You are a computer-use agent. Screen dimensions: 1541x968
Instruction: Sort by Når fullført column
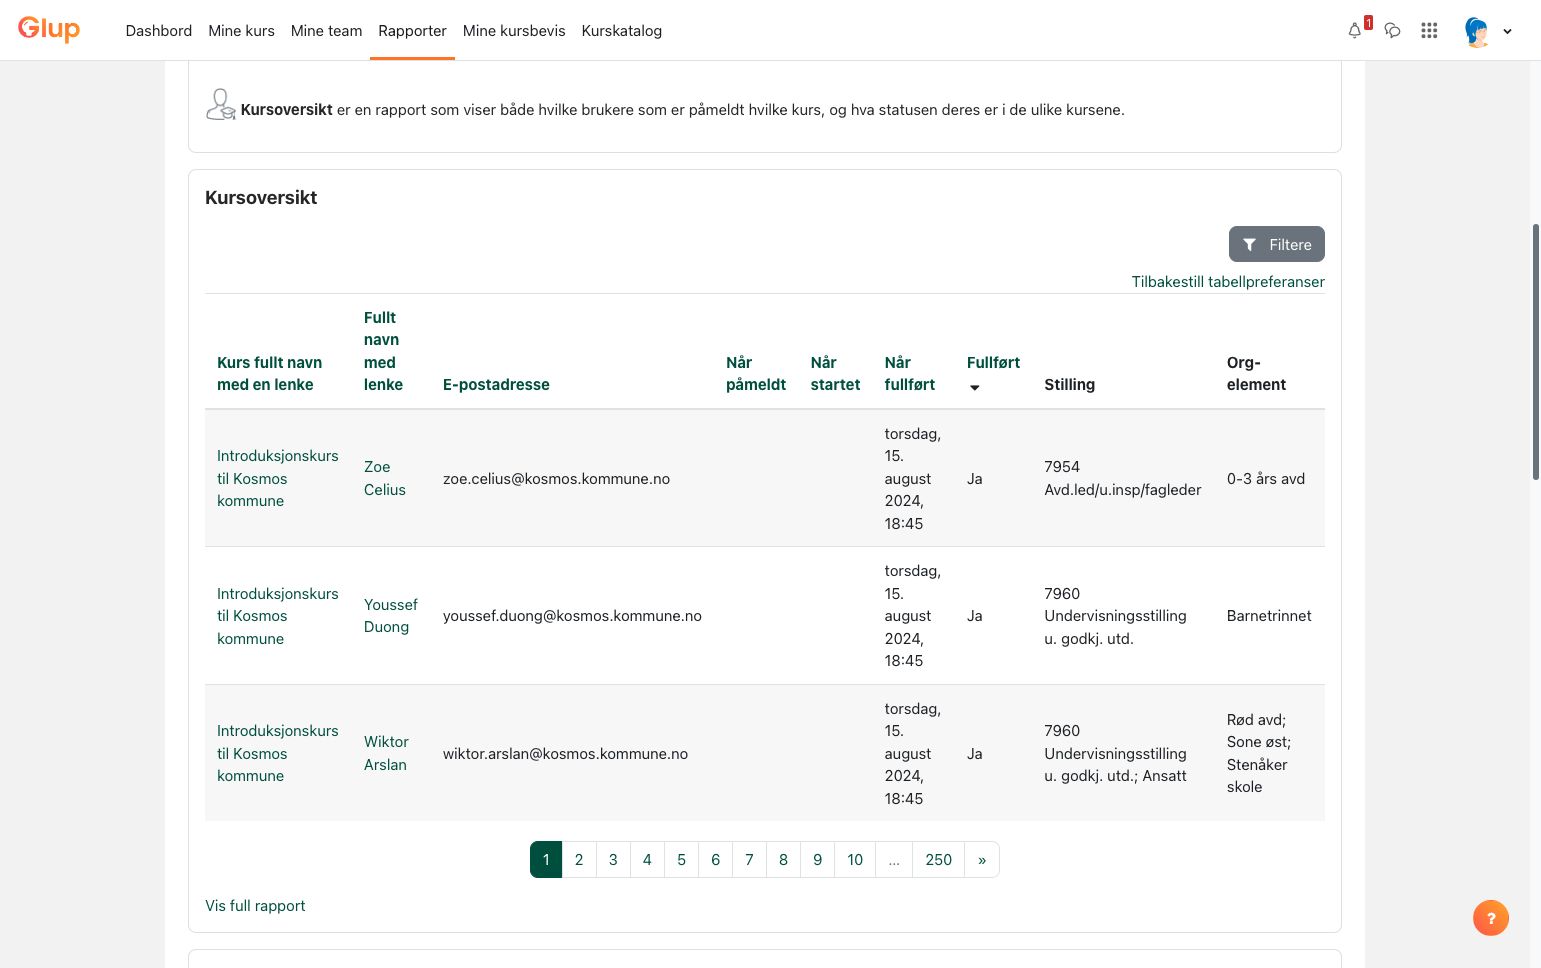click(910, 374)
